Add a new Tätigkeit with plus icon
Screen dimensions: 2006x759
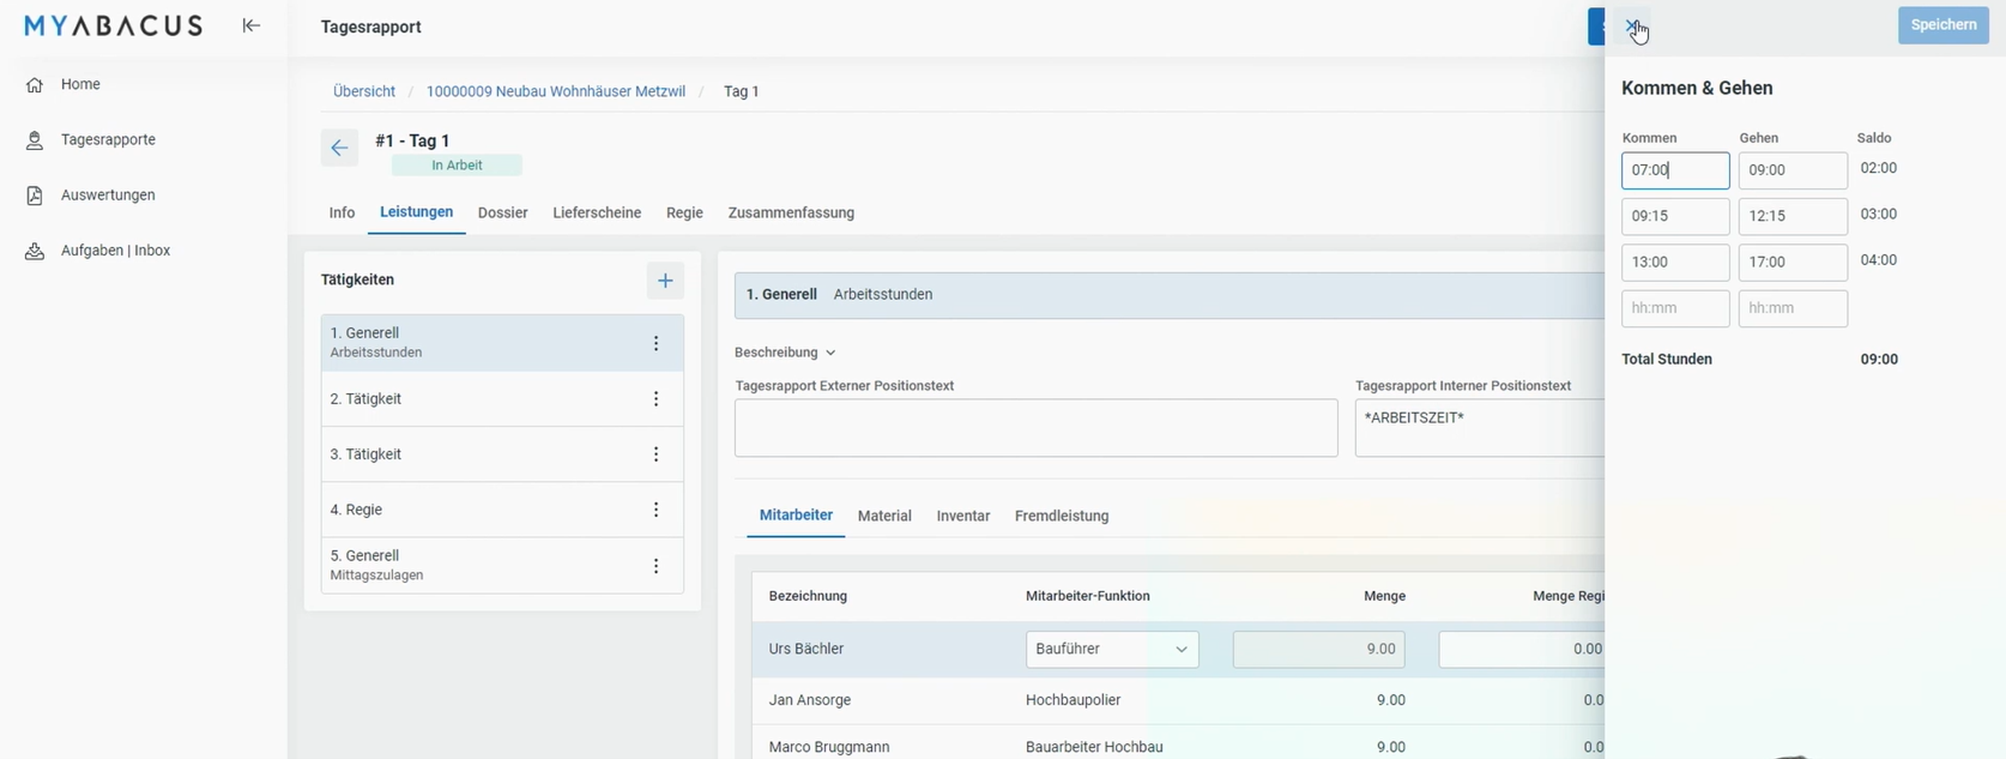[x=665, y=281]
